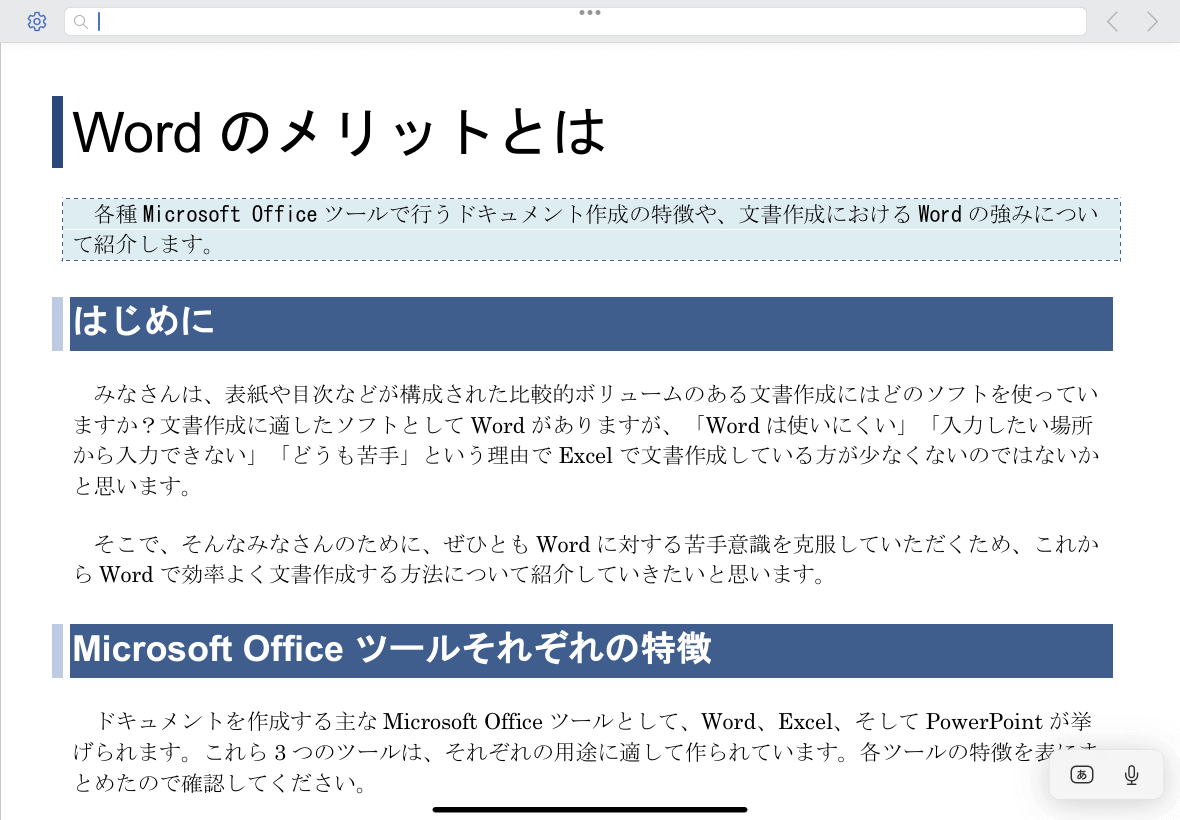
Task: Focus the search input field
Action: tap(575, 22)
